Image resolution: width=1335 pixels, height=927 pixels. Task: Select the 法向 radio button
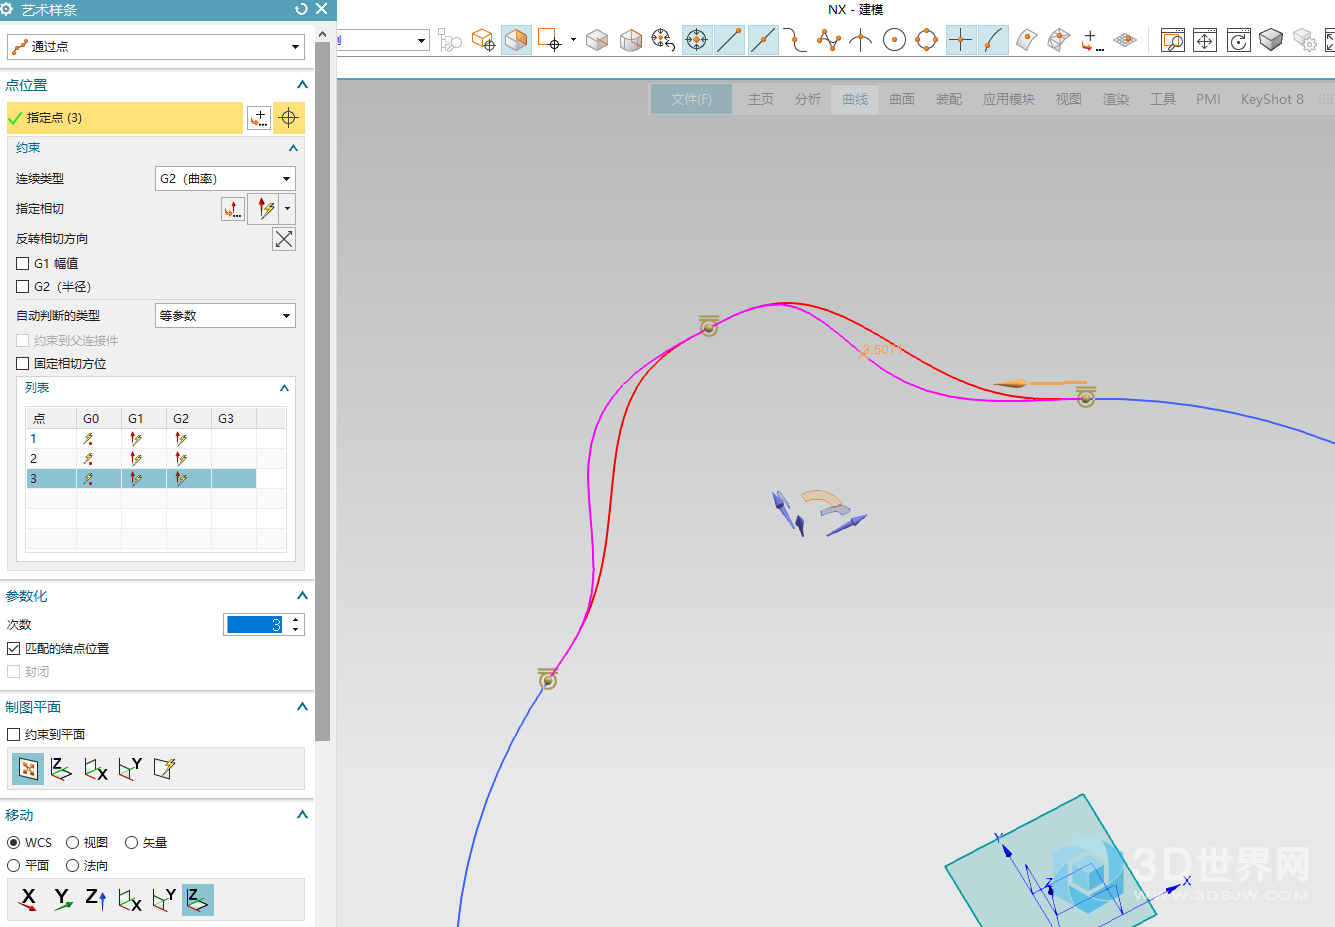tap(72, 866)
